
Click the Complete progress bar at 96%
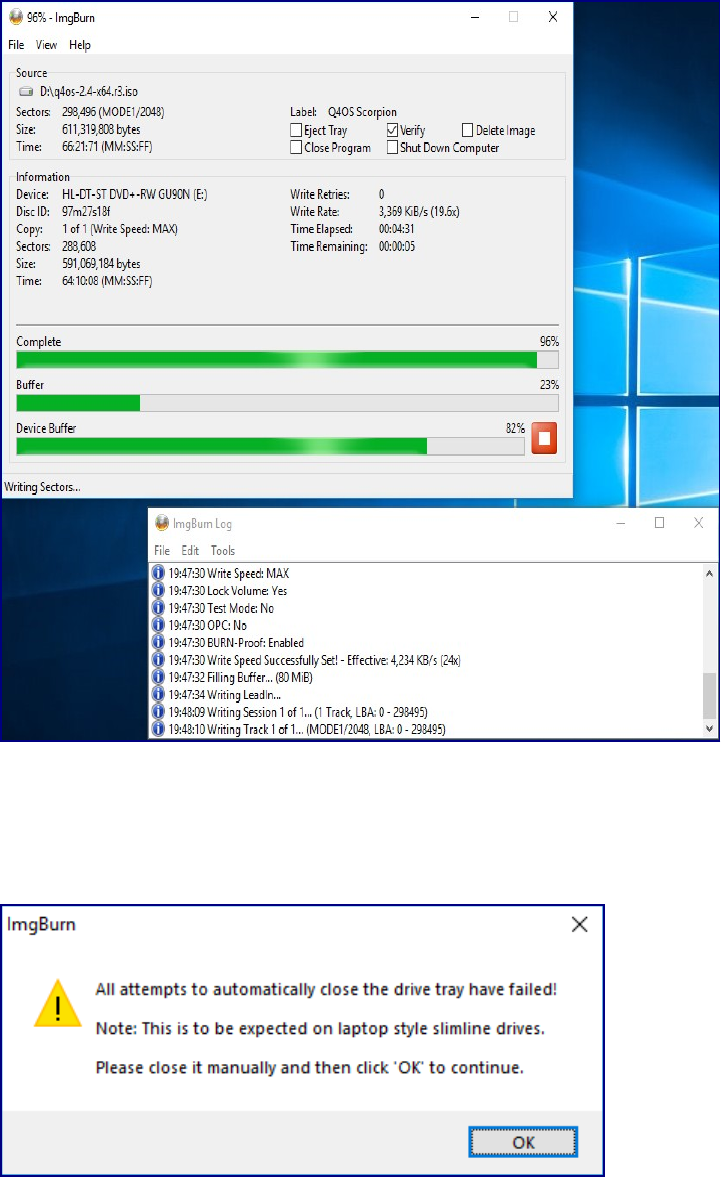tap(287, 360)
